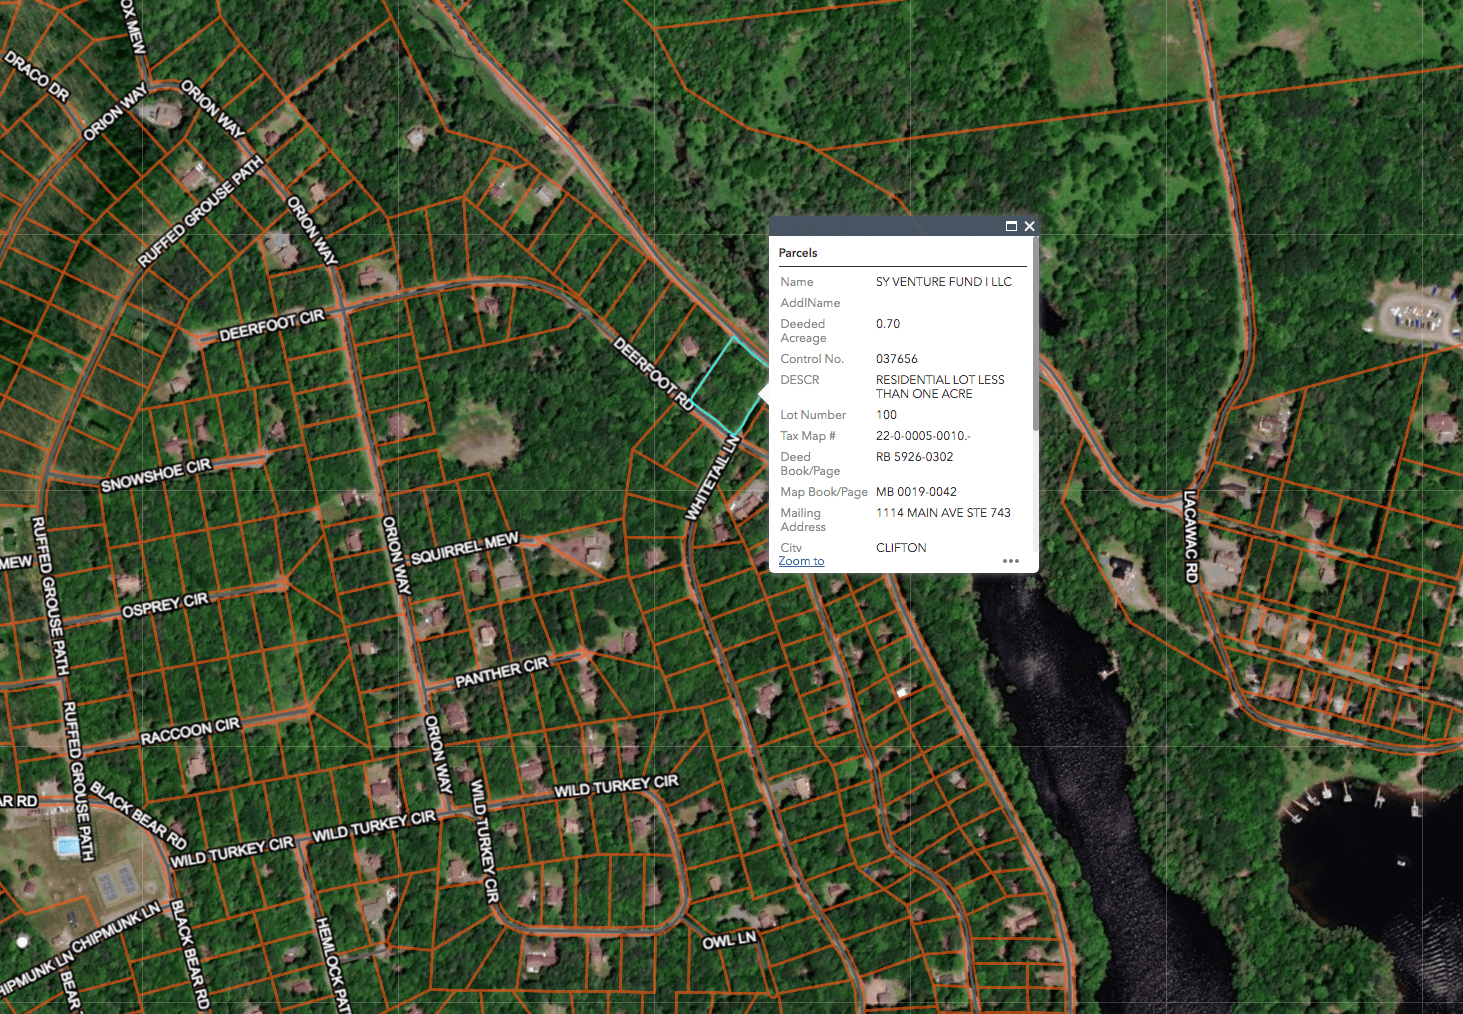The height and width of the screenshot is (1014, 1463).
Task: Click the RACCOON CIR street label
Action: 190,731
